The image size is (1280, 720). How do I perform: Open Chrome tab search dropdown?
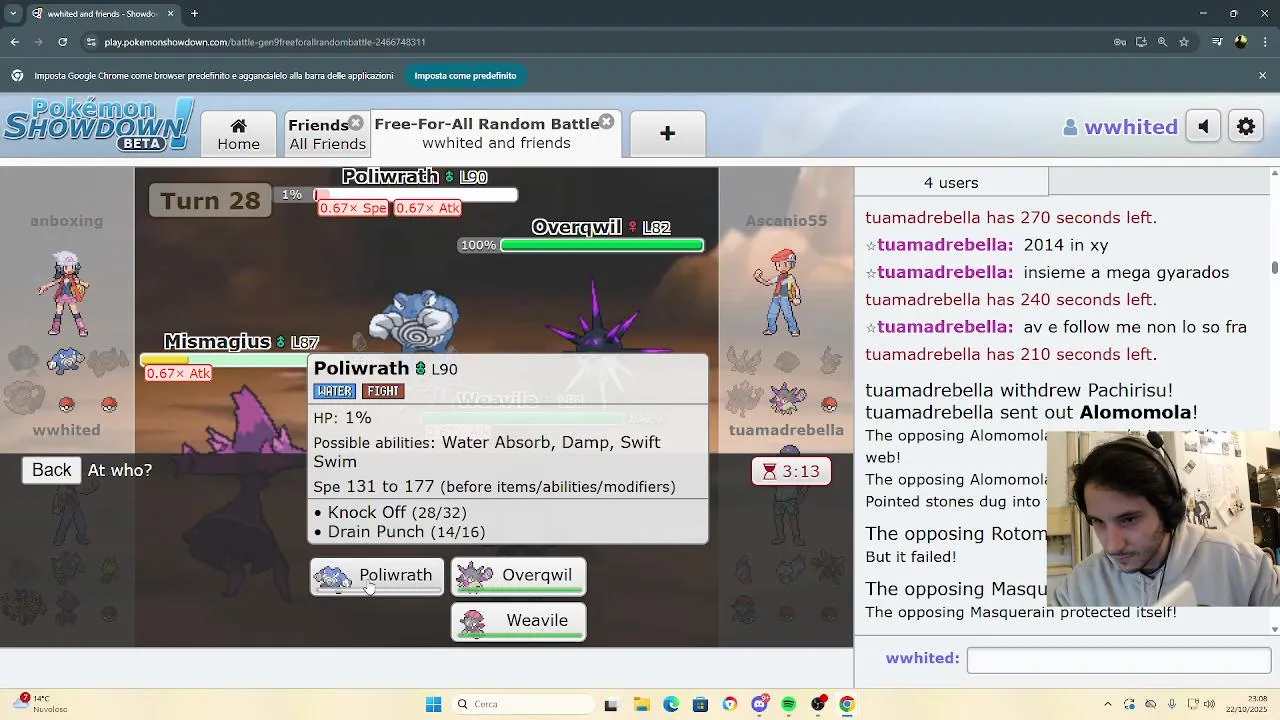pos(13,14)
